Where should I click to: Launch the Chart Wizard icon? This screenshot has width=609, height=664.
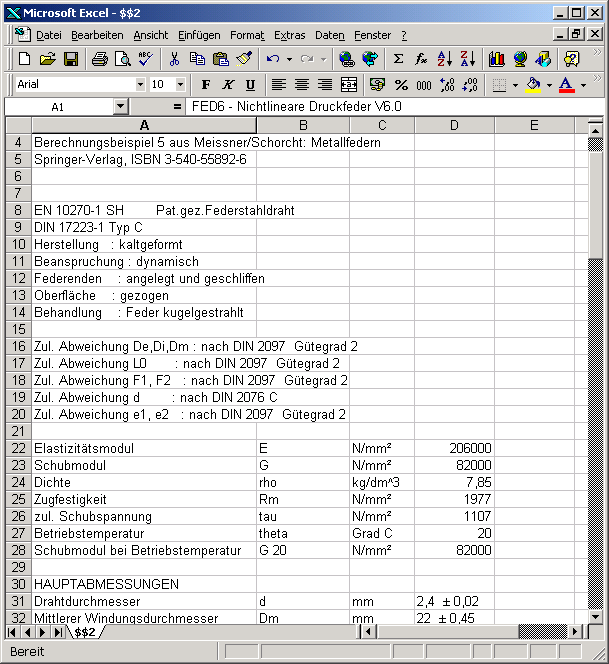pyautogui.click(x=497, y=59)
